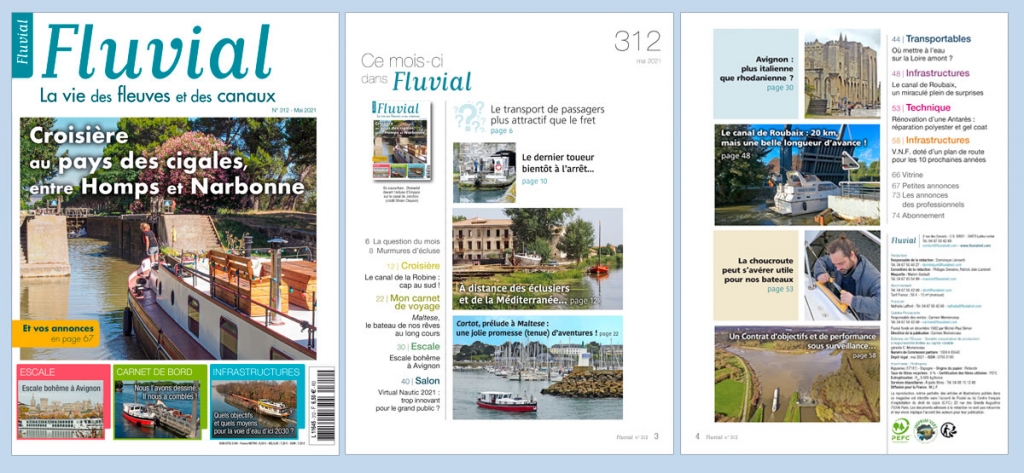Click the green PEFC logo
This screenshot has height=473, width=1024.
pyautogui.click(x=900, y=430)
